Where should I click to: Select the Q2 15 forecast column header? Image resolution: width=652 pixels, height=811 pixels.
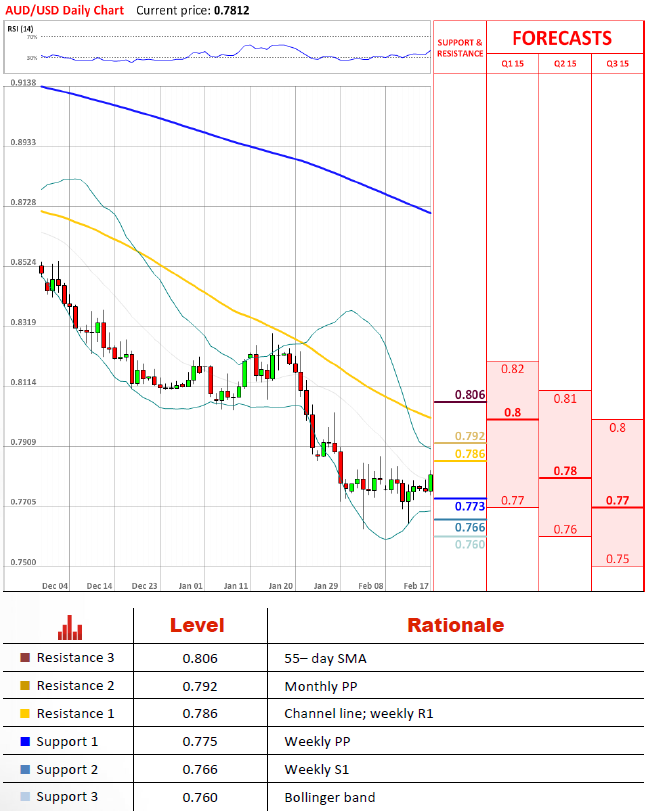click(565, 64)
